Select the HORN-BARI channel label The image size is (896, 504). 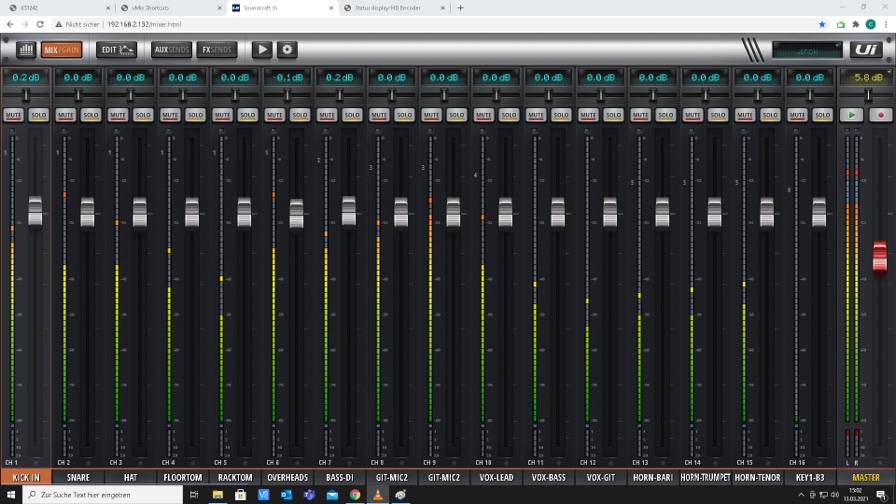coord(653,477)
